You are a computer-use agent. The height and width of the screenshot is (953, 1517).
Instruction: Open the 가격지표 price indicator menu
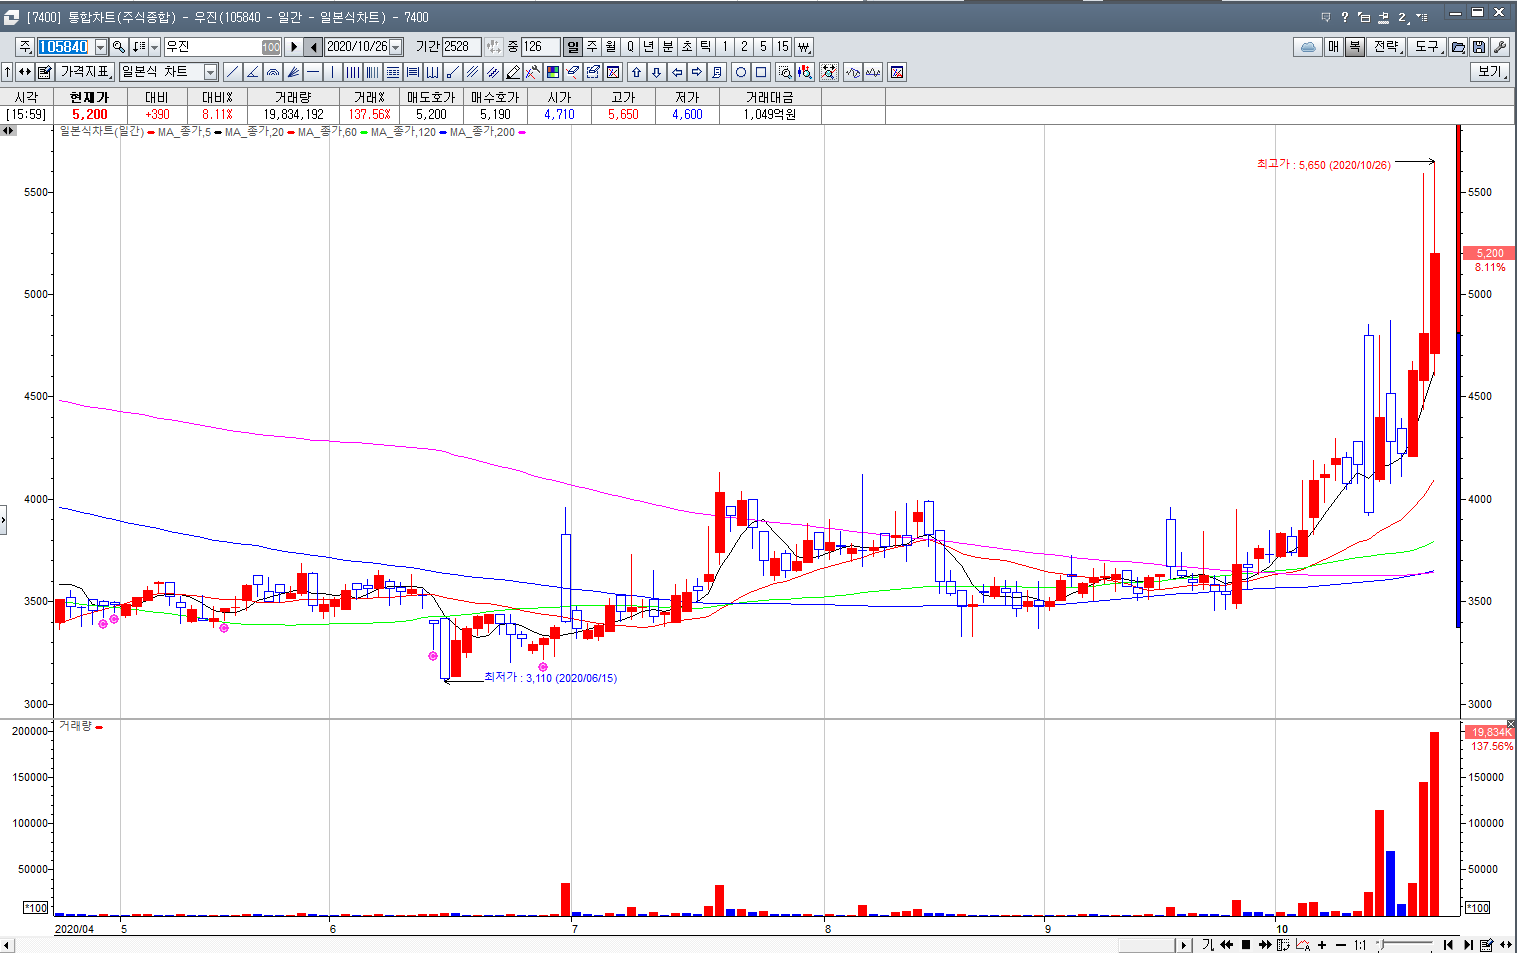(85, 72)
